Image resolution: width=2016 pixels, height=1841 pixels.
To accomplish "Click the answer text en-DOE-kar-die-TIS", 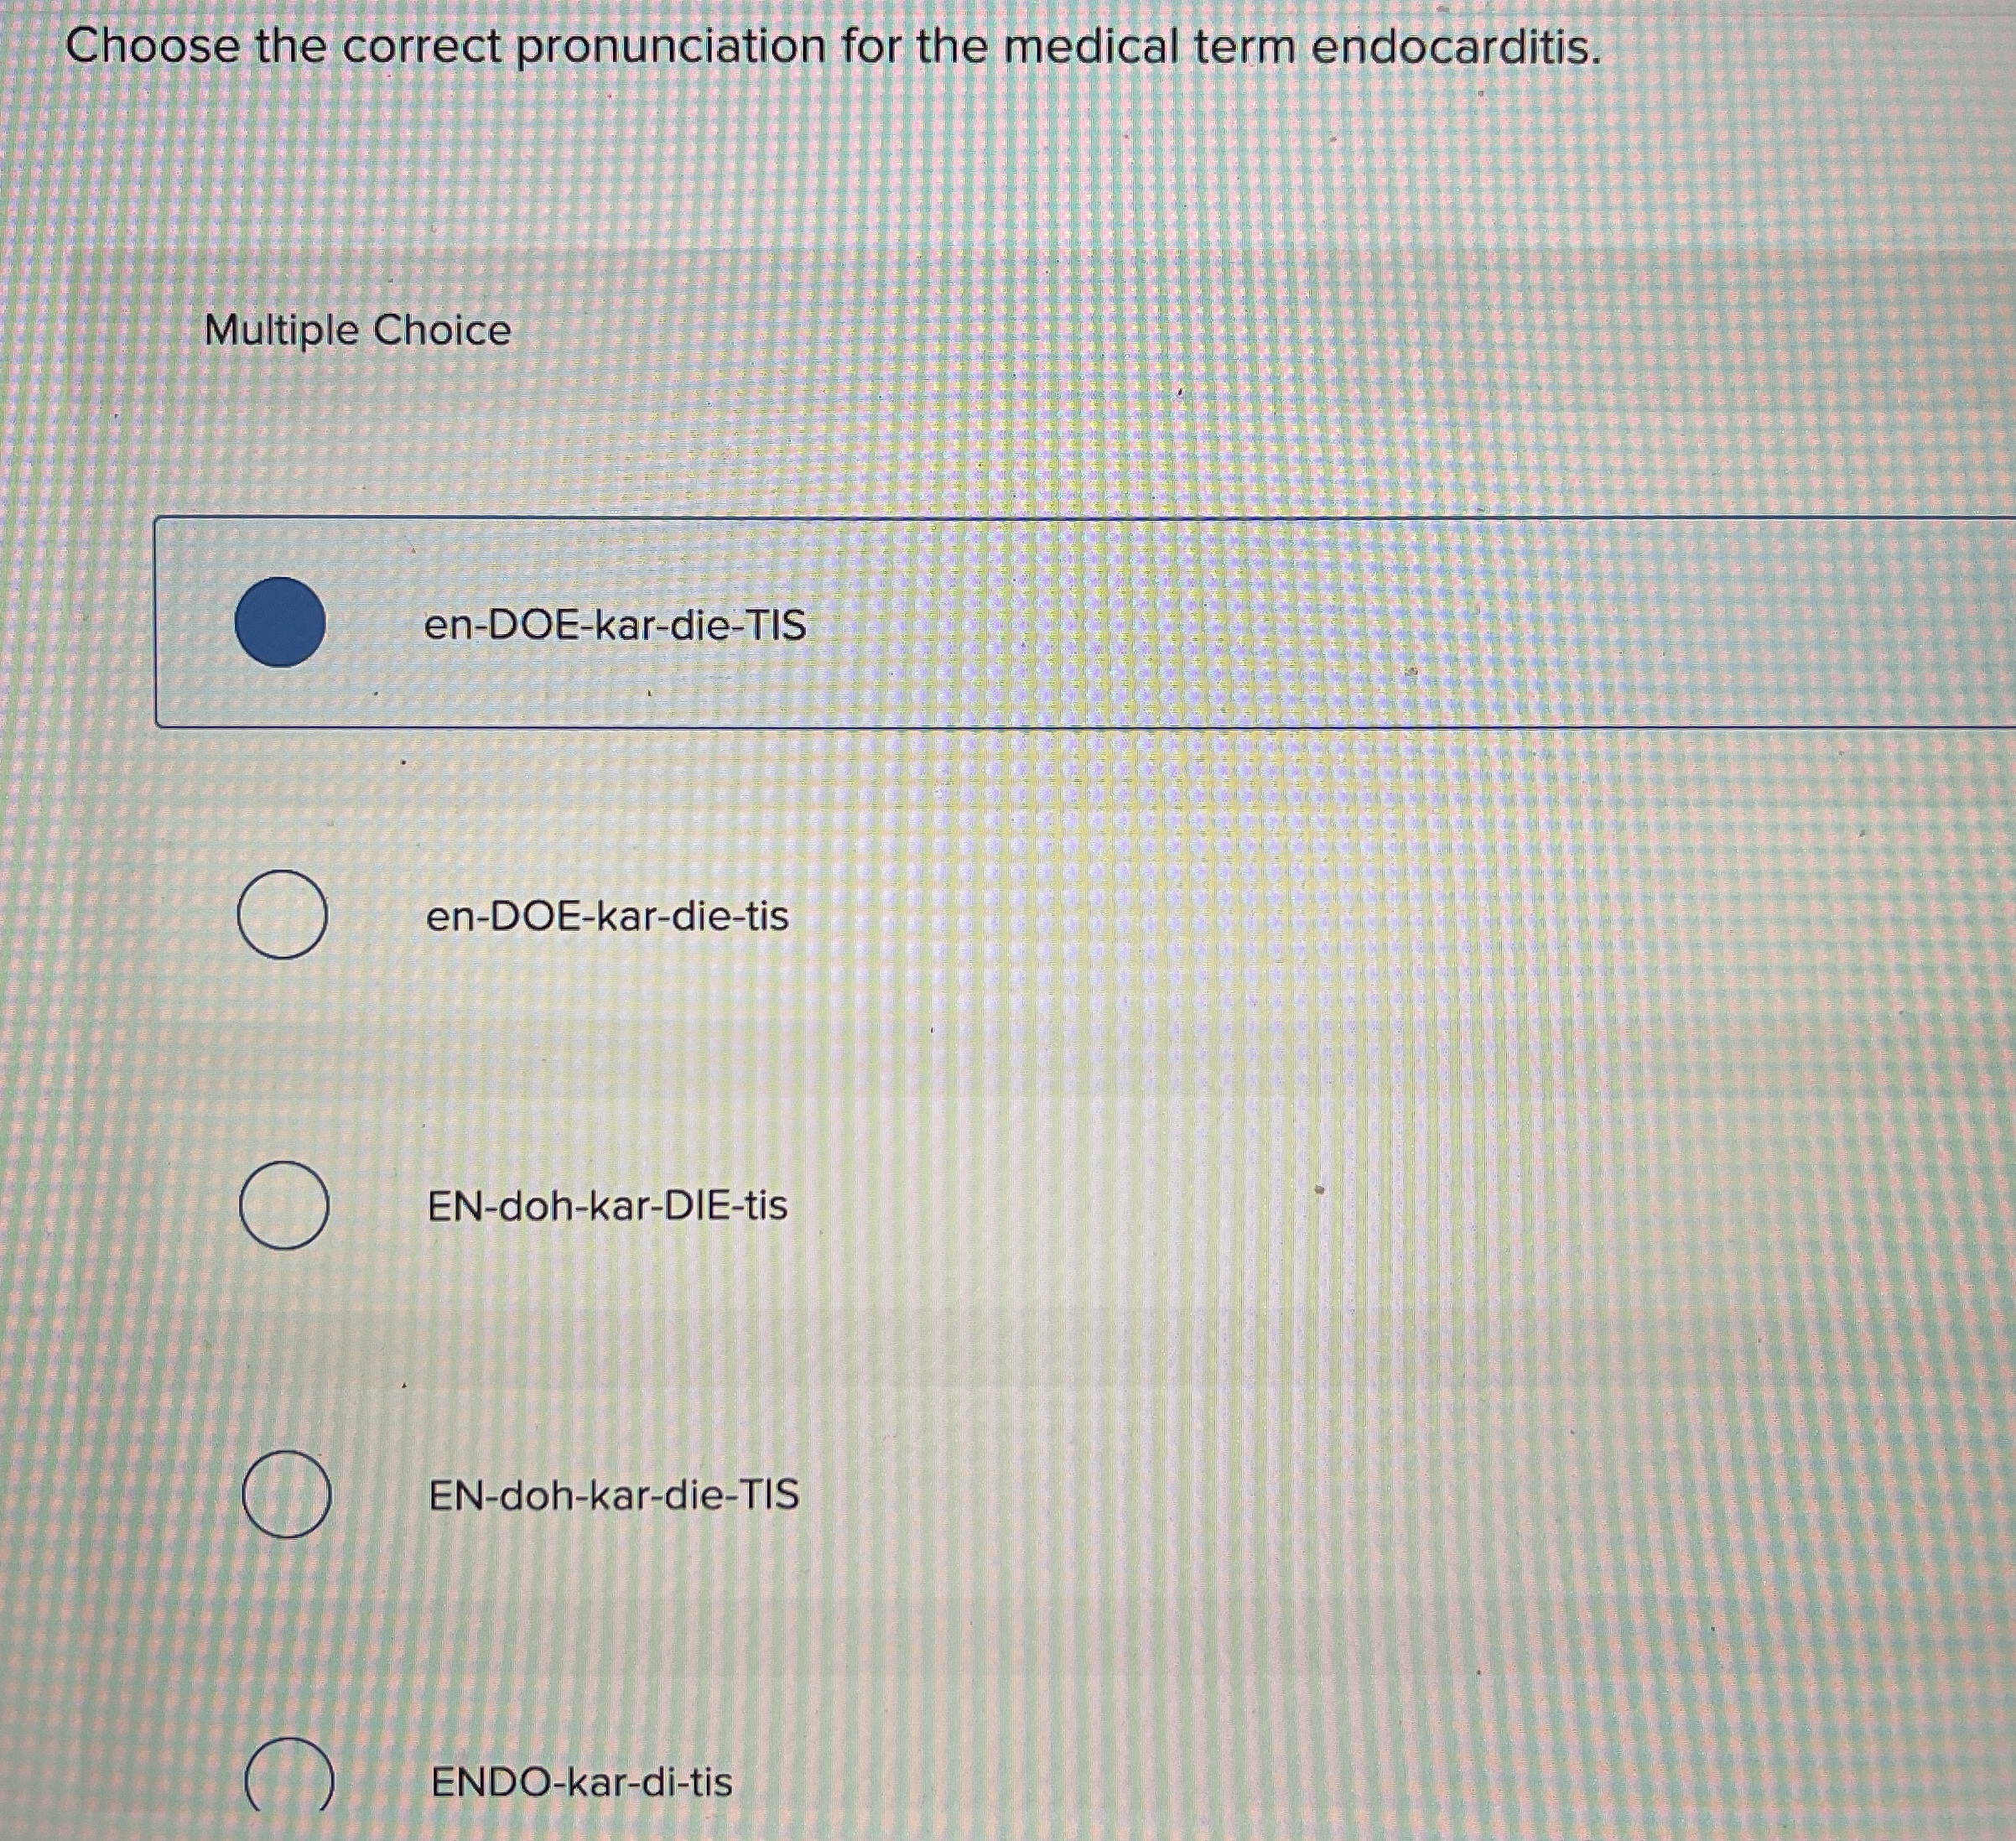I will pyautogui.click(x=615, y=626).
